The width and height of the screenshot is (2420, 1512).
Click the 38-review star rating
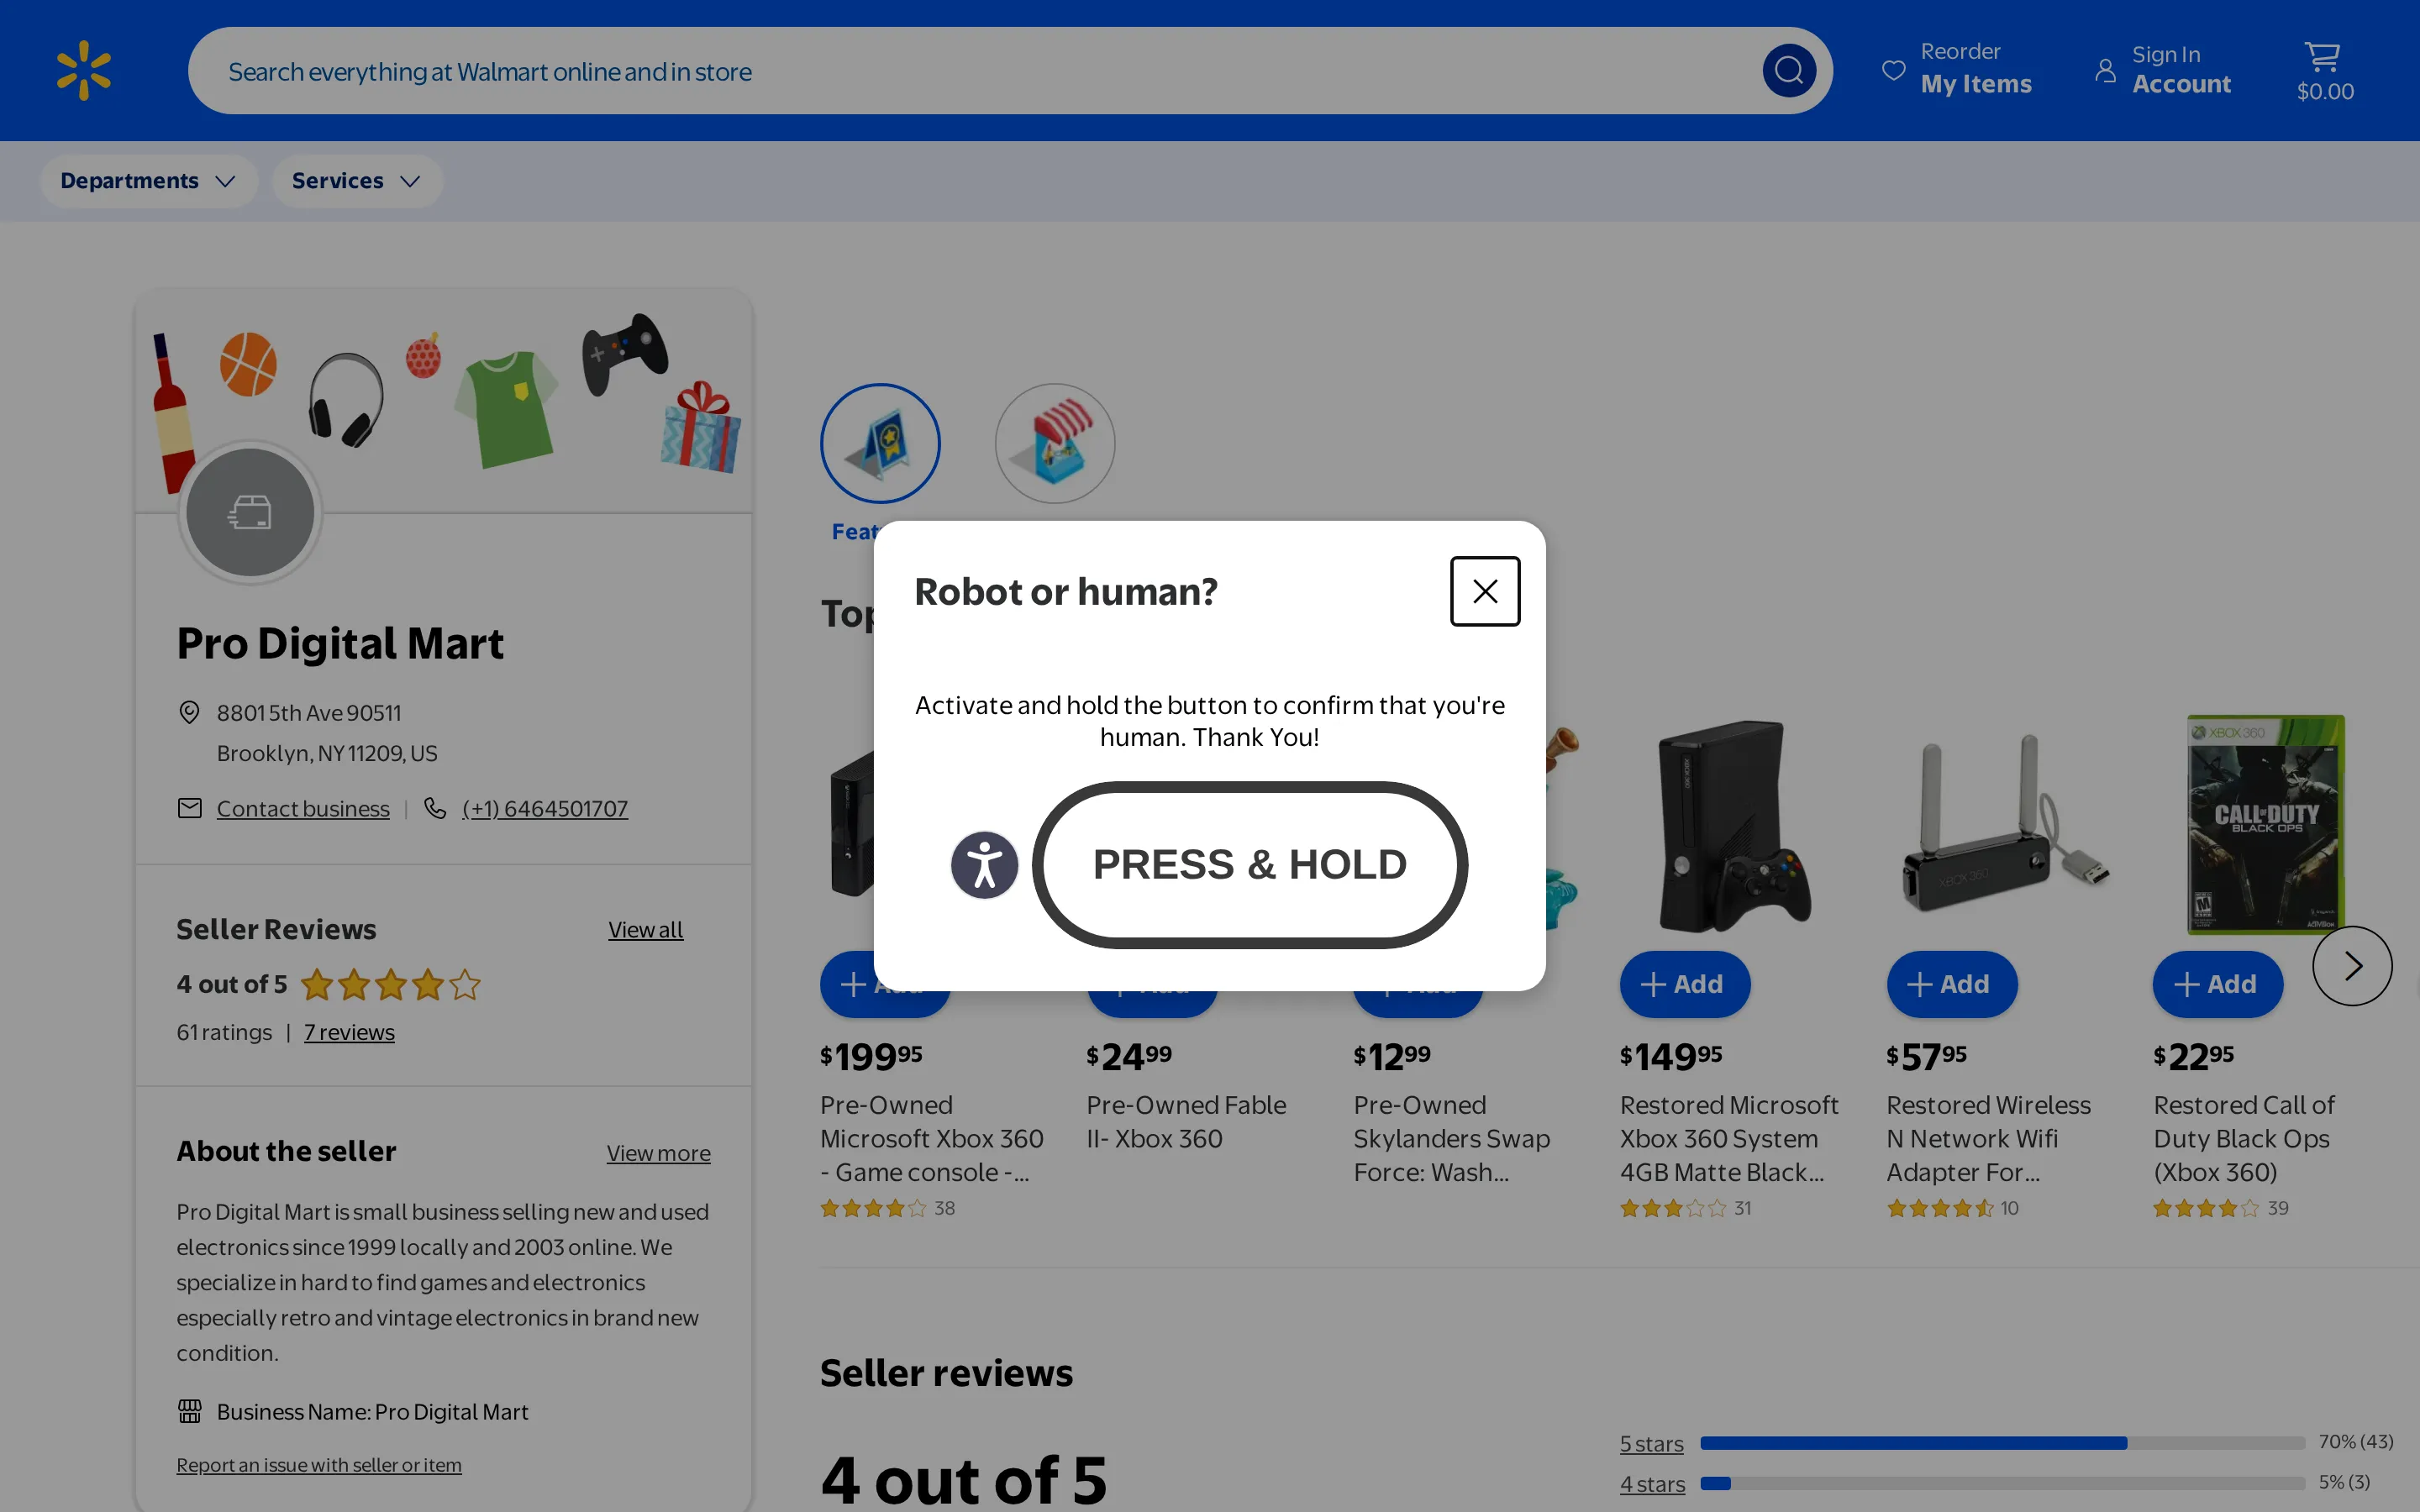point(873,1208)
